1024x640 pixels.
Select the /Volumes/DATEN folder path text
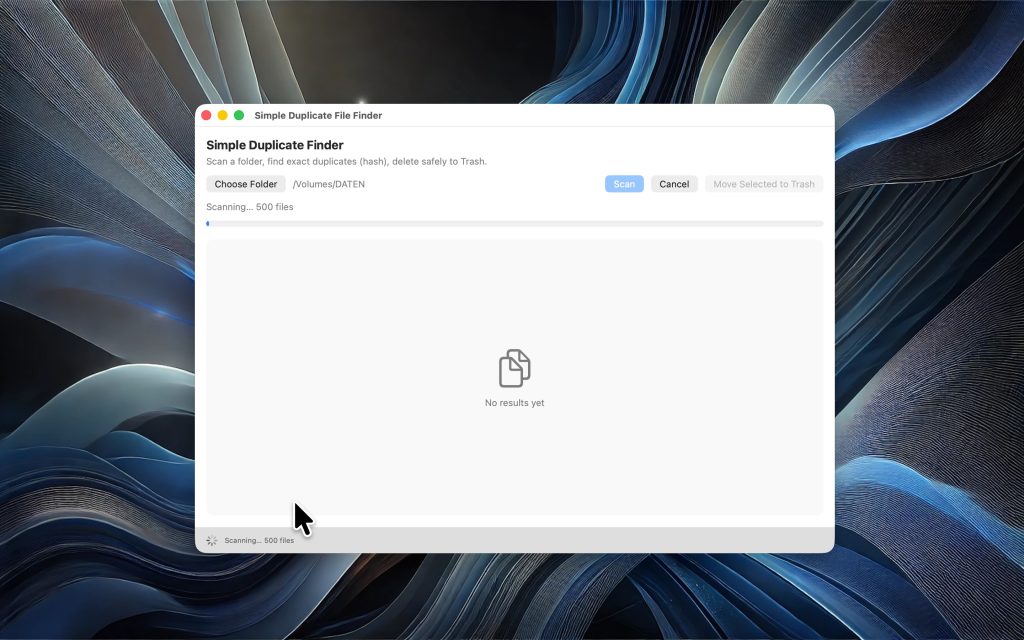point(329,184)
